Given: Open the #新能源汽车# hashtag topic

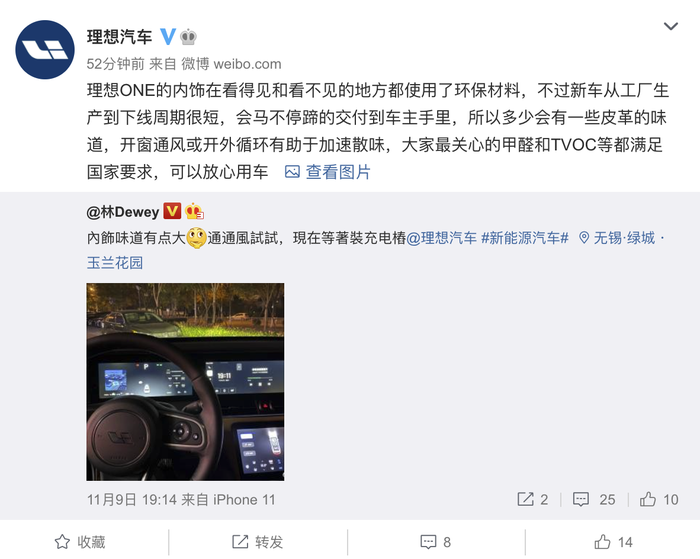Looking at the screenshot, I should tap(525, 238).
